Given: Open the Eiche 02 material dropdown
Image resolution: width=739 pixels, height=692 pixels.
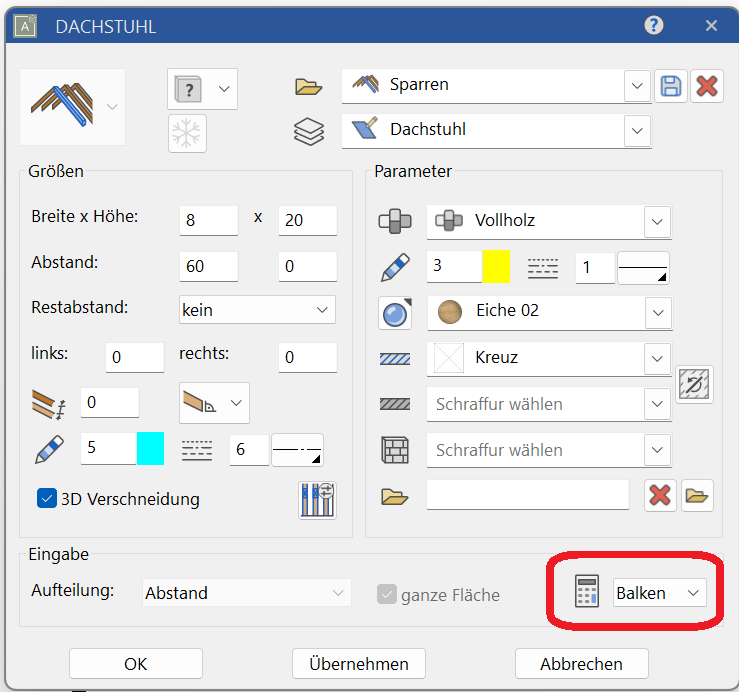Looking at the screenshot, I should (658, 313).
